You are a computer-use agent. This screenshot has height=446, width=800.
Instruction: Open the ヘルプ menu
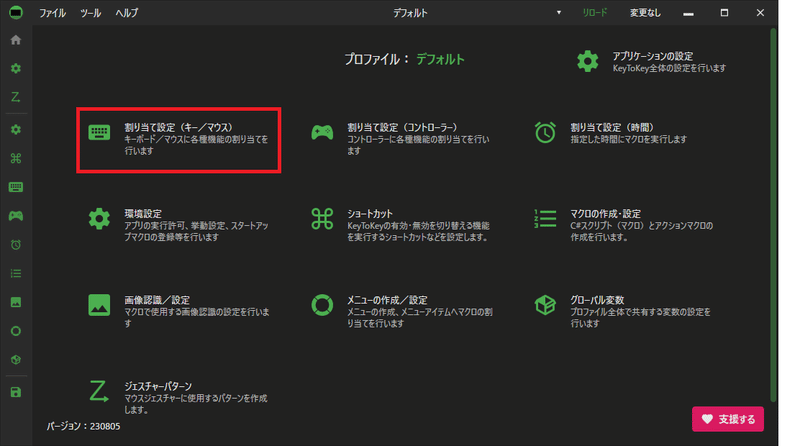(127, 13)
